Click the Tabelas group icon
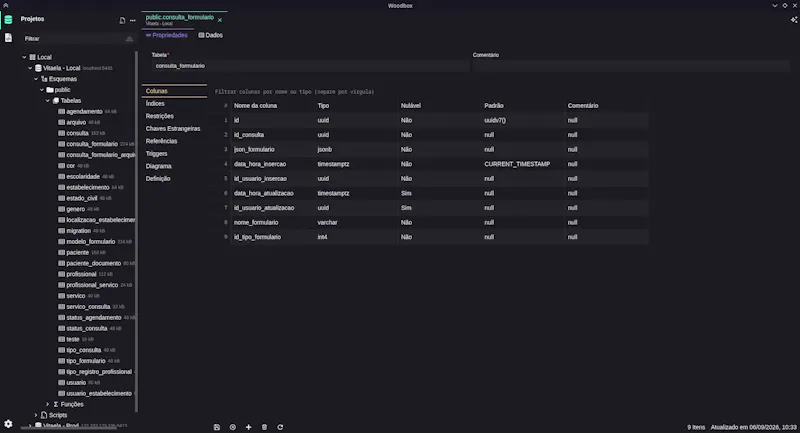 (x=56, y=100)
